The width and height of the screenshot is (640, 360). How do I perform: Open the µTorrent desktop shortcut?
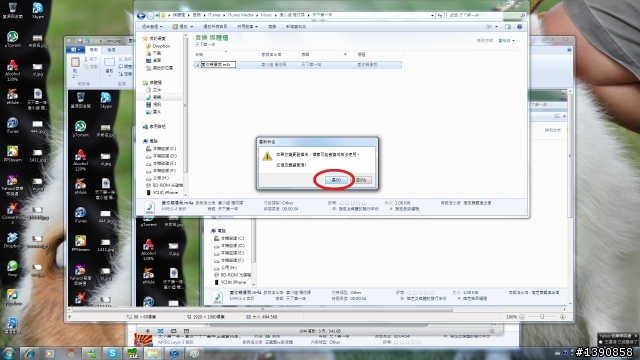click(x=12, y=39)
